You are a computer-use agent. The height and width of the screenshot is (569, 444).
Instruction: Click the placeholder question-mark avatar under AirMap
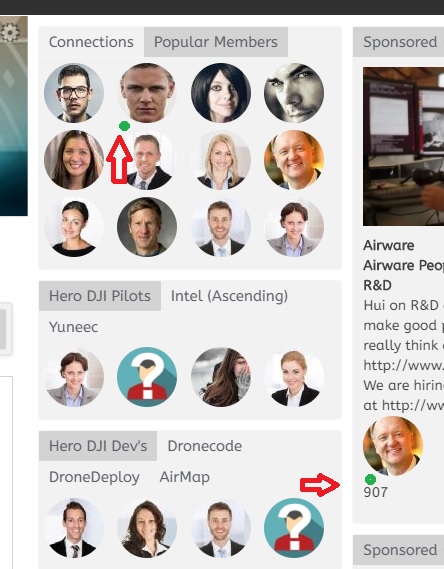click(294, 528)
